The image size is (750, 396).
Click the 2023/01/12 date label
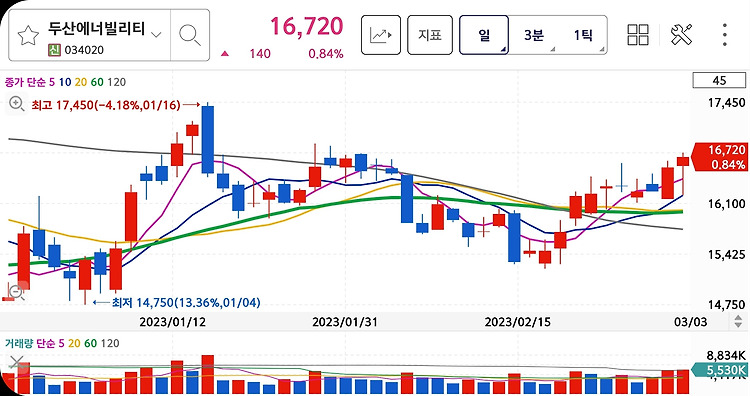(172, 322)
